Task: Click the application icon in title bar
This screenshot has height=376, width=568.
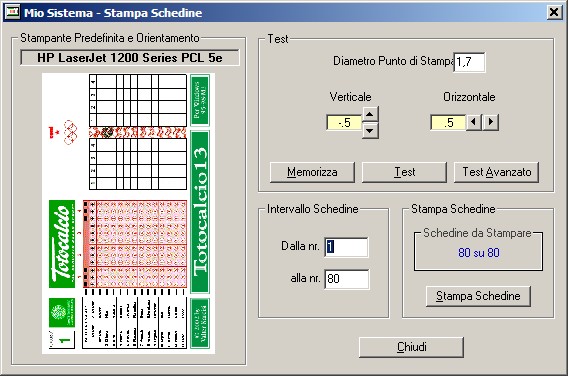Action: click(x=12, y=12)
